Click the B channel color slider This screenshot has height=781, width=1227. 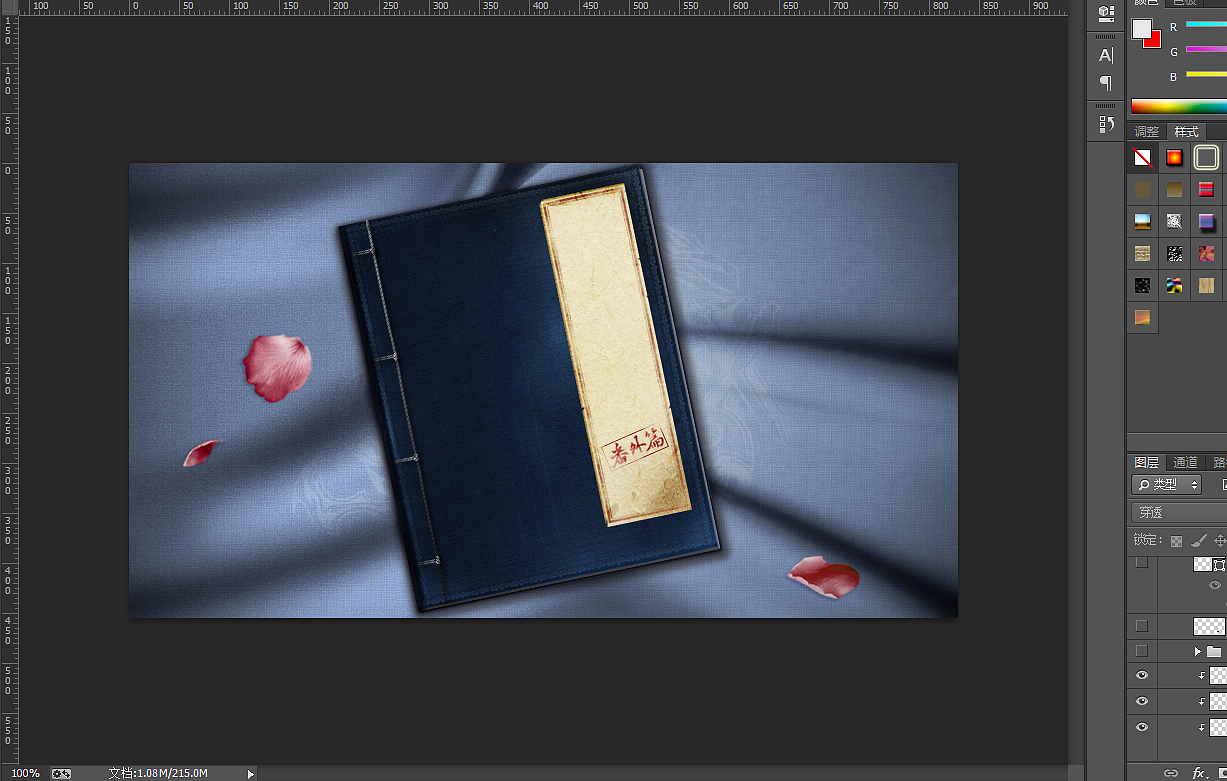(1206, 74)
